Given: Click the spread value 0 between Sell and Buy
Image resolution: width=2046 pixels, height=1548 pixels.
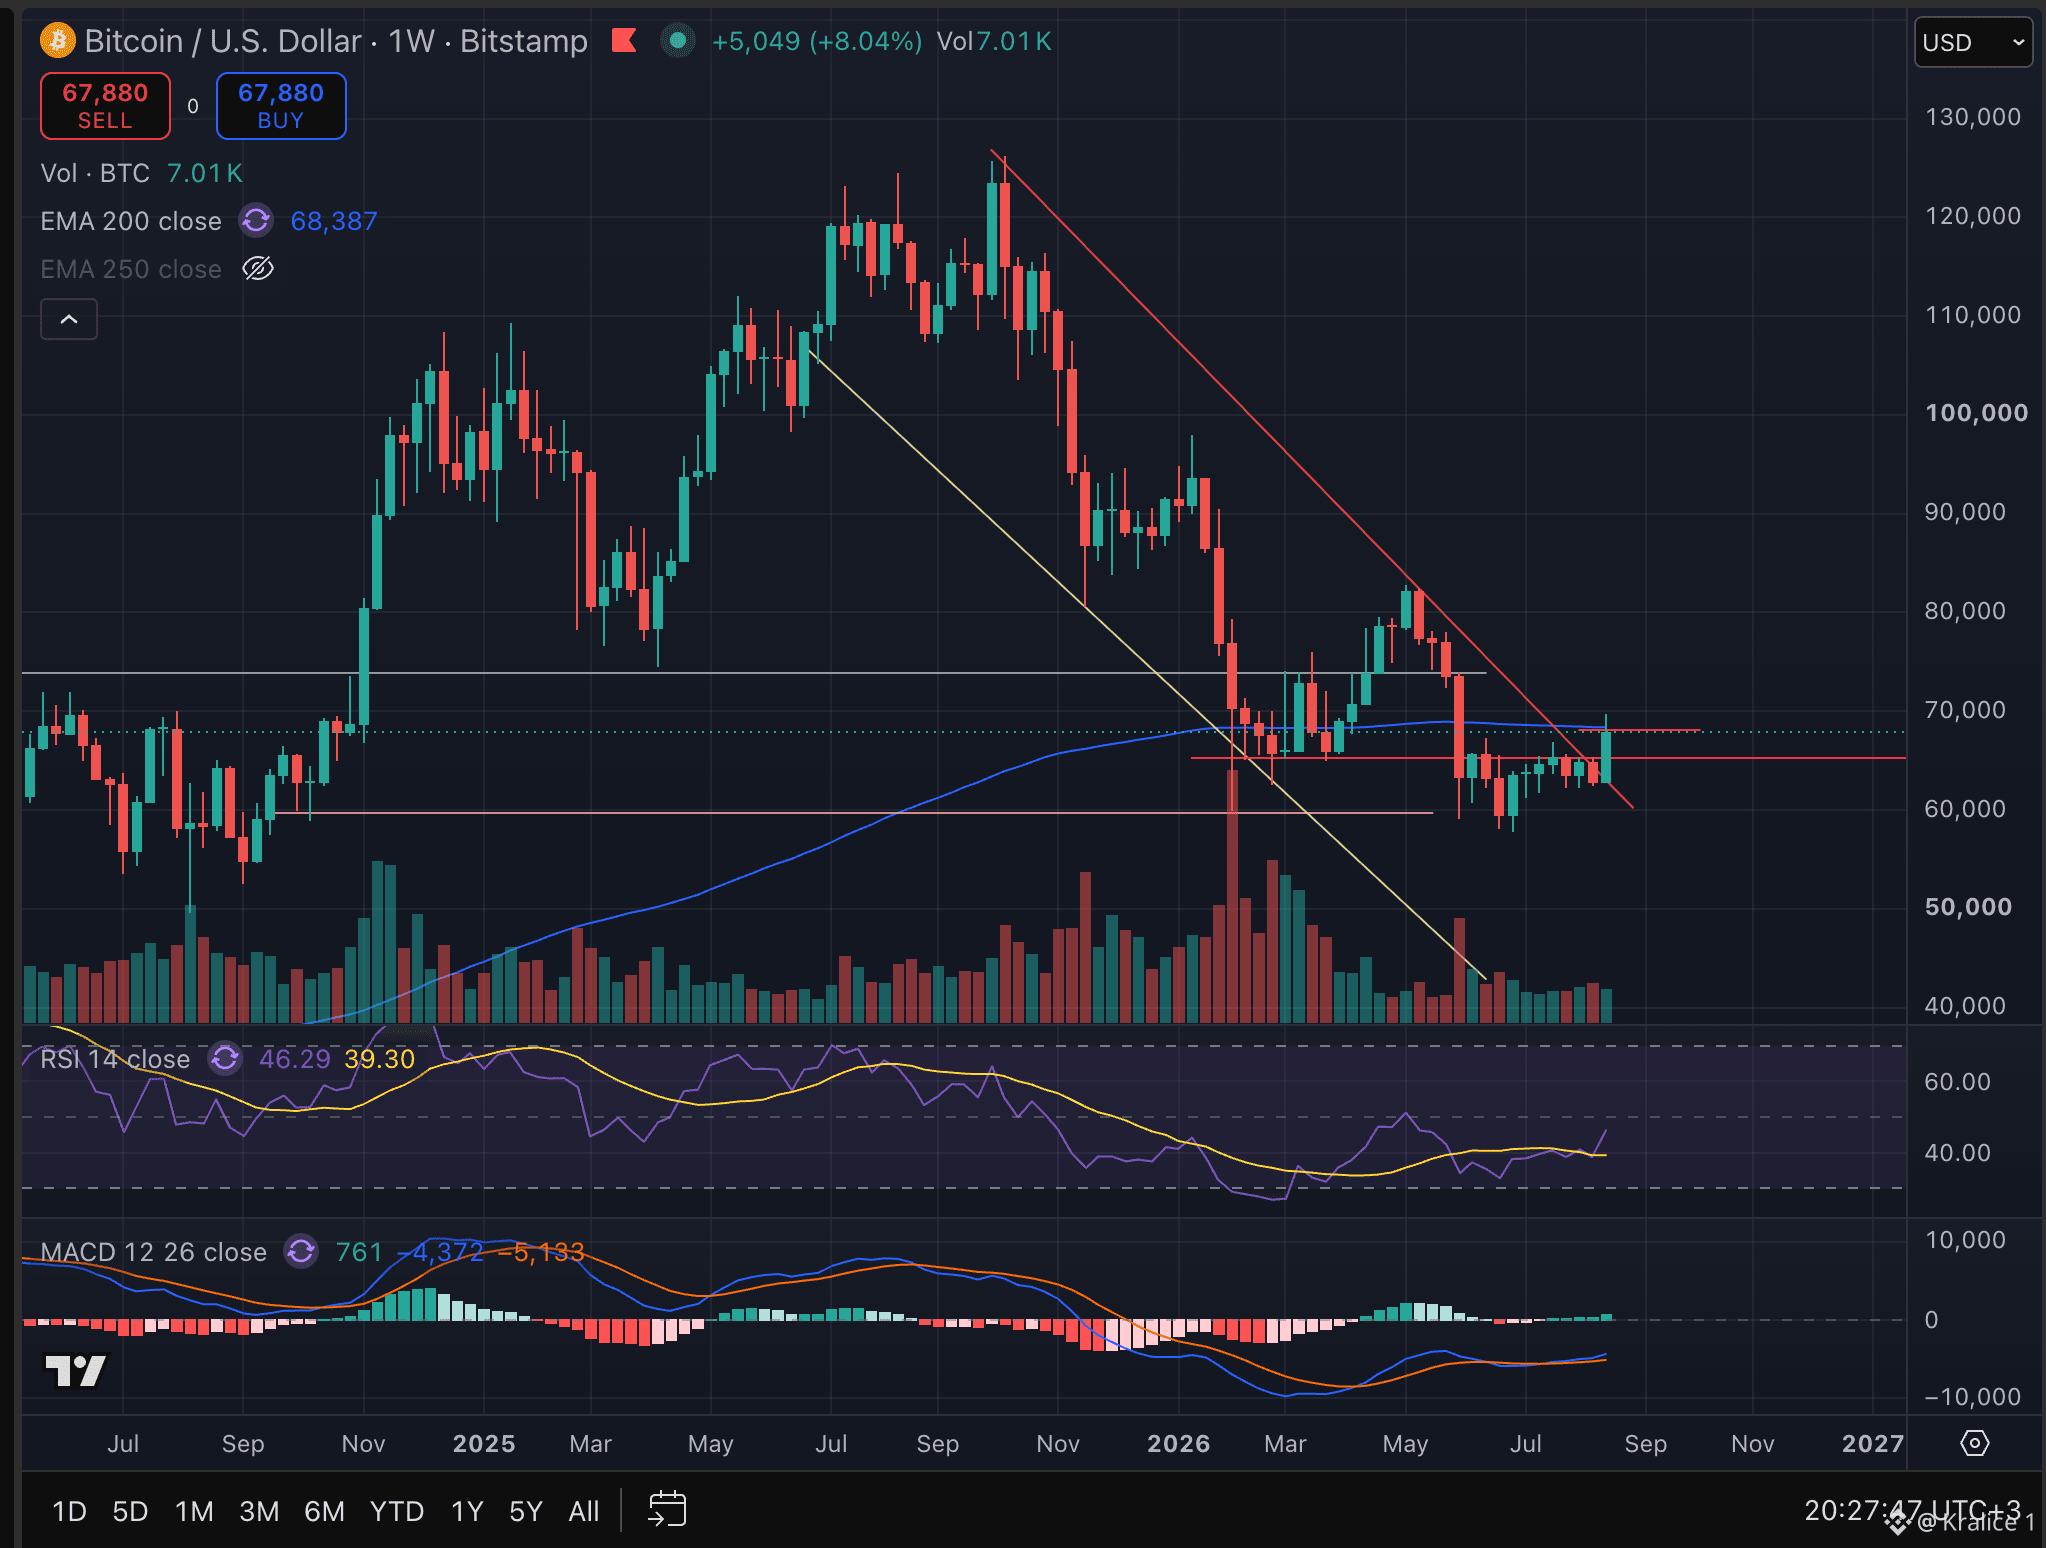Looking at the screenshot, I should pyautogui.click(x=193, y=106).
